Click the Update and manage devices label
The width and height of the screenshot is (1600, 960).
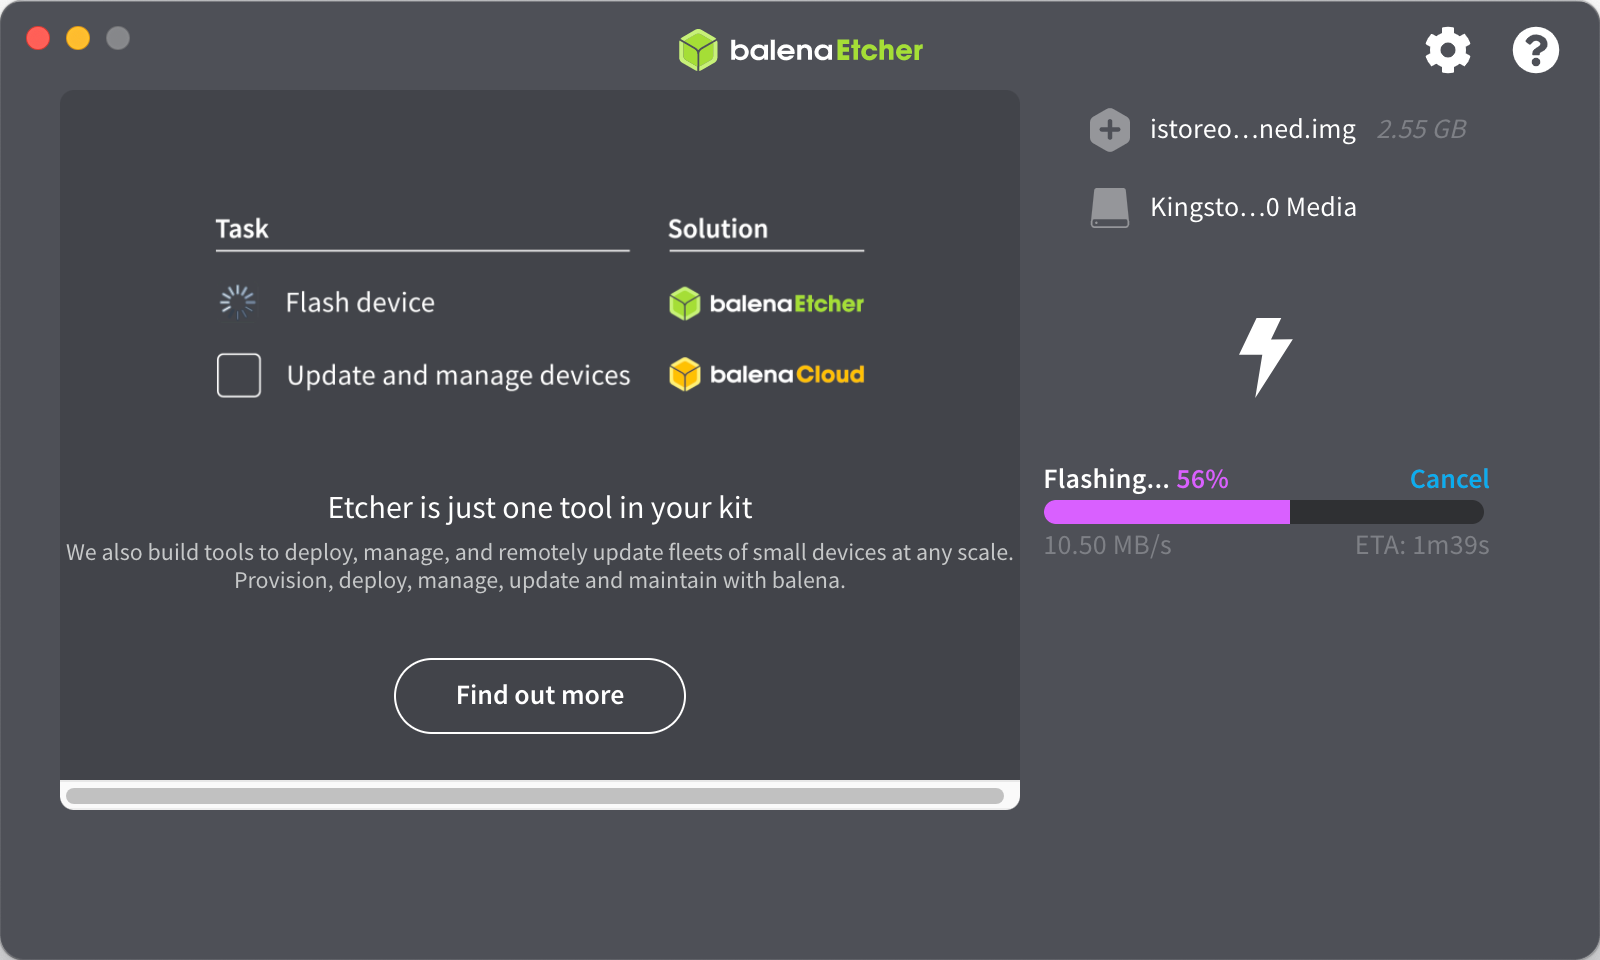[458, 376]
